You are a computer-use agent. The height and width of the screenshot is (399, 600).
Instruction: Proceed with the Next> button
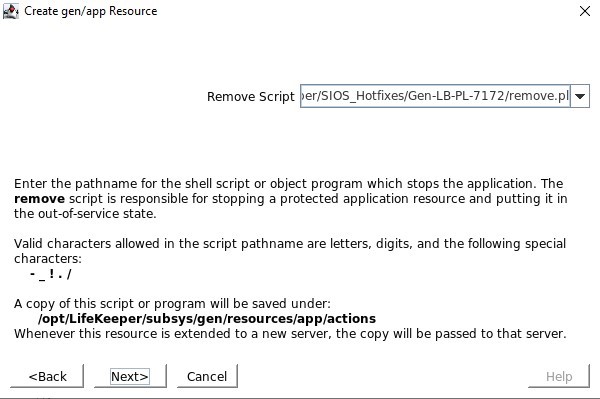tap(130, 376)
